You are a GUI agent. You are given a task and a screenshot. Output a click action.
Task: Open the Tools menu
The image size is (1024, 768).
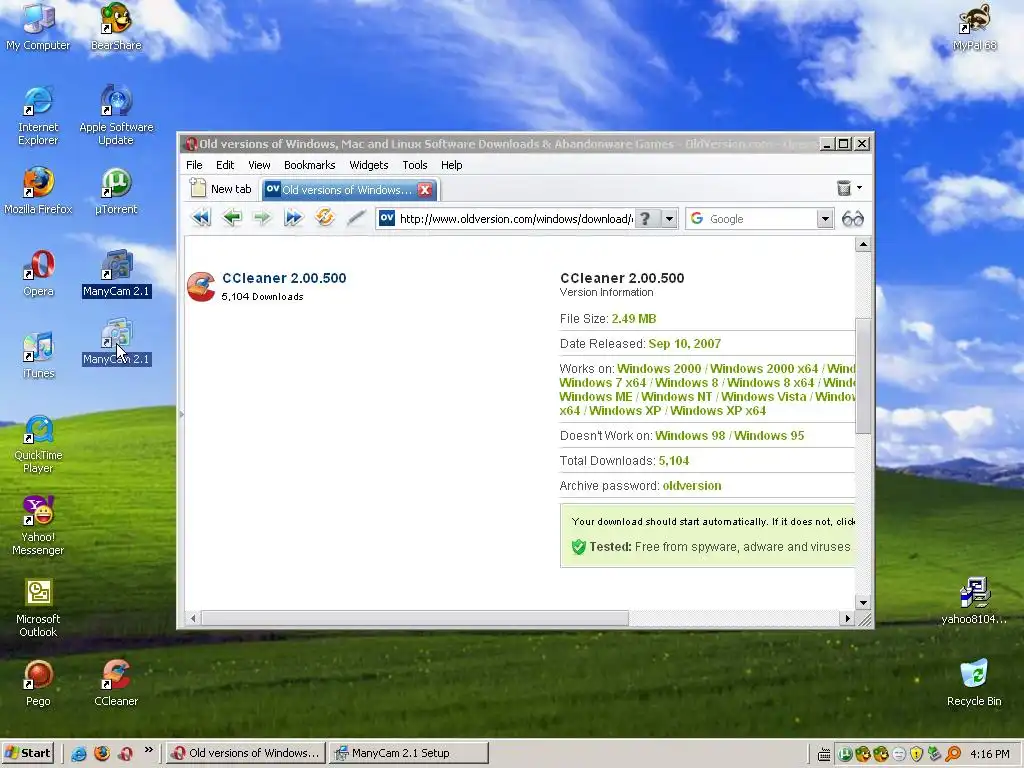tap(415, 165)
